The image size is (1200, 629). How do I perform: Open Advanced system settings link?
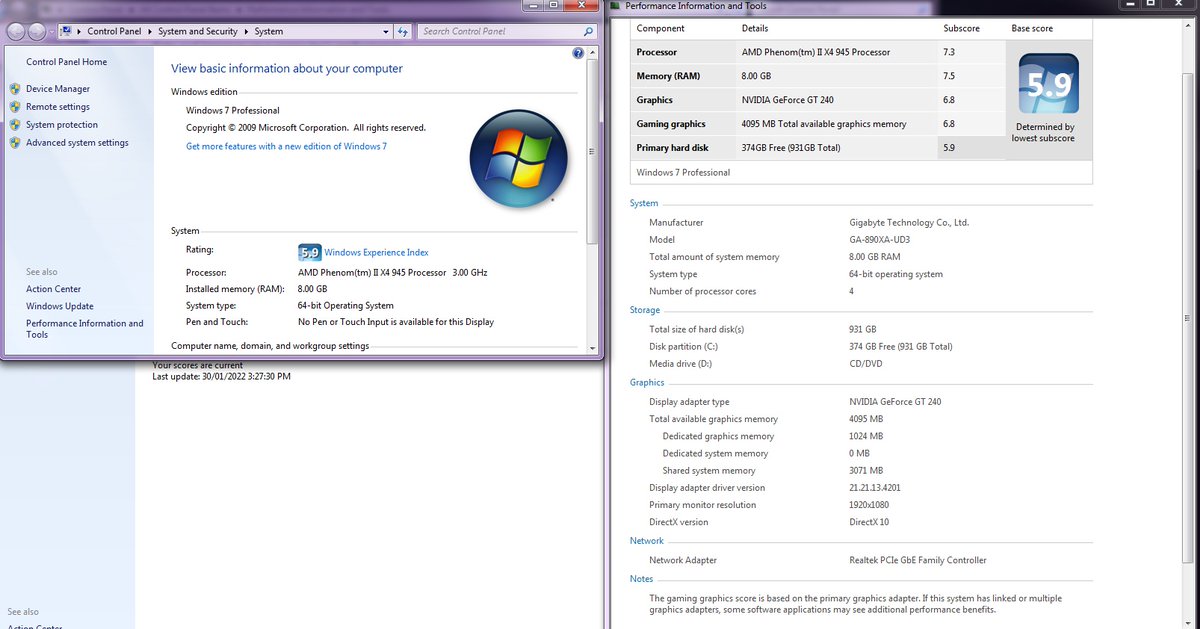pyautogui.click(x=77, y=143)
